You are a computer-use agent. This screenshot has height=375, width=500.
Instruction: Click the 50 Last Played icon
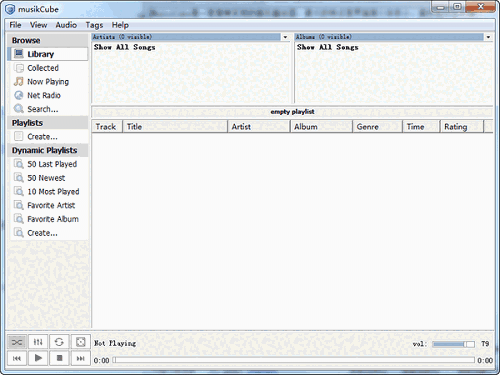[x=19, y=164]
